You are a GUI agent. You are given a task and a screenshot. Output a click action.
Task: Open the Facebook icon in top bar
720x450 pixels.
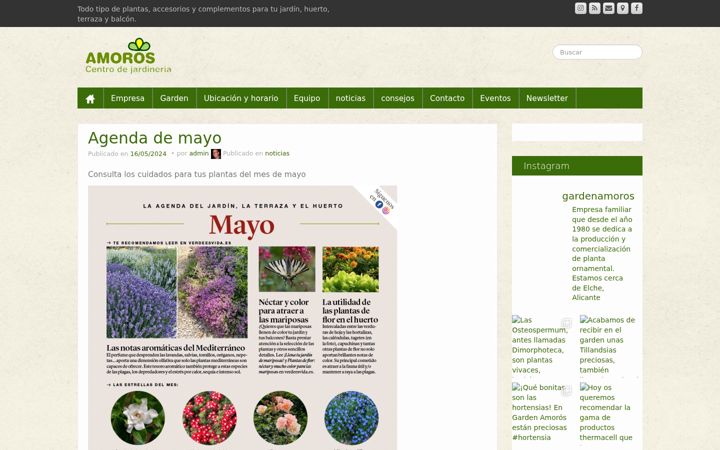pos(636,8)
